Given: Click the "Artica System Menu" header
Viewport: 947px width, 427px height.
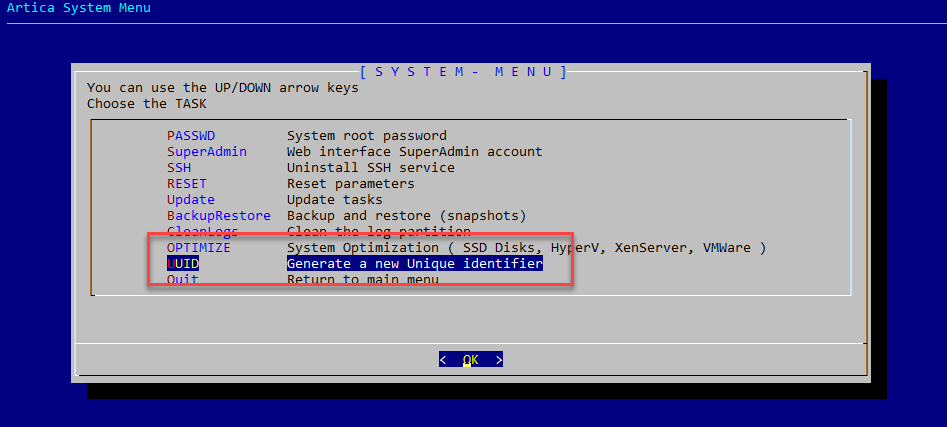Looking at the screenshot, I should (79, 8).
